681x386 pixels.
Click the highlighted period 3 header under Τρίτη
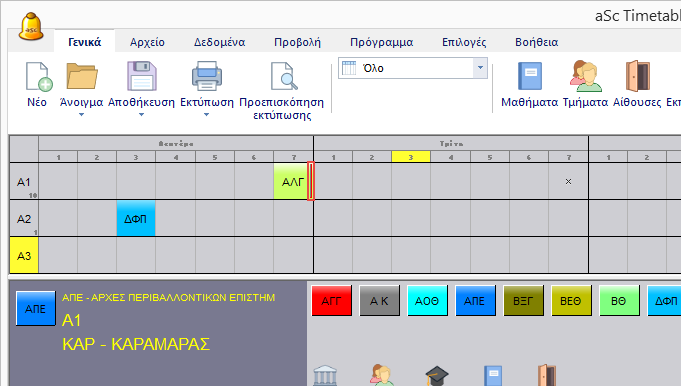click(x=411, y=157)
